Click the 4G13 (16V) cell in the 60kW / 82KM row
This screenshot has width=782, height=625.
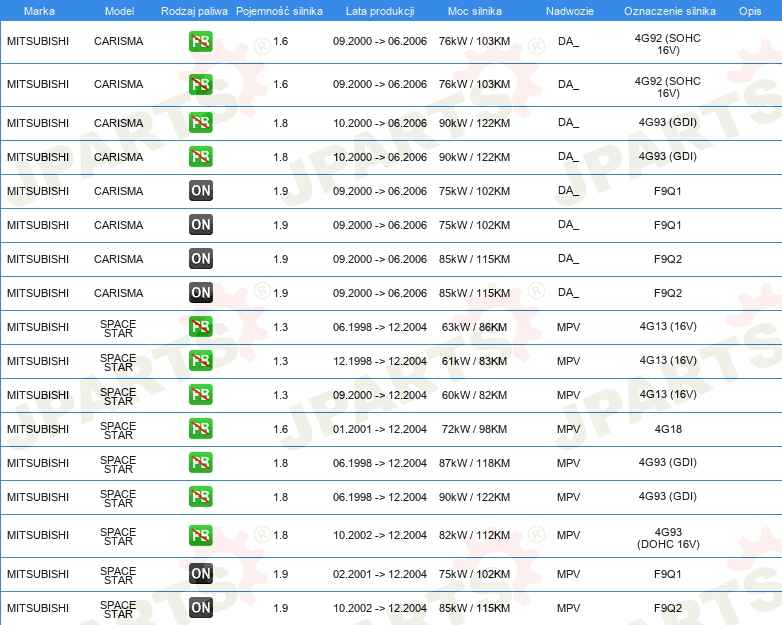668,394
